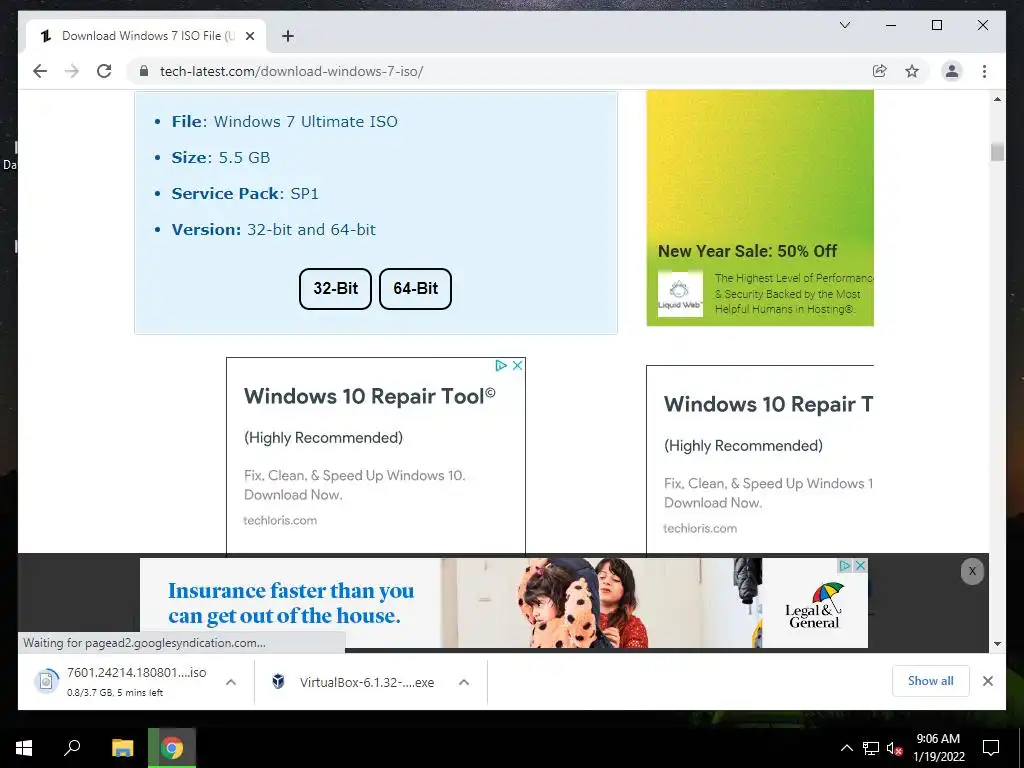Close the downloads bar
Image resolution: width=1024 pixels, height=768 pixels.
pos(987,681)
